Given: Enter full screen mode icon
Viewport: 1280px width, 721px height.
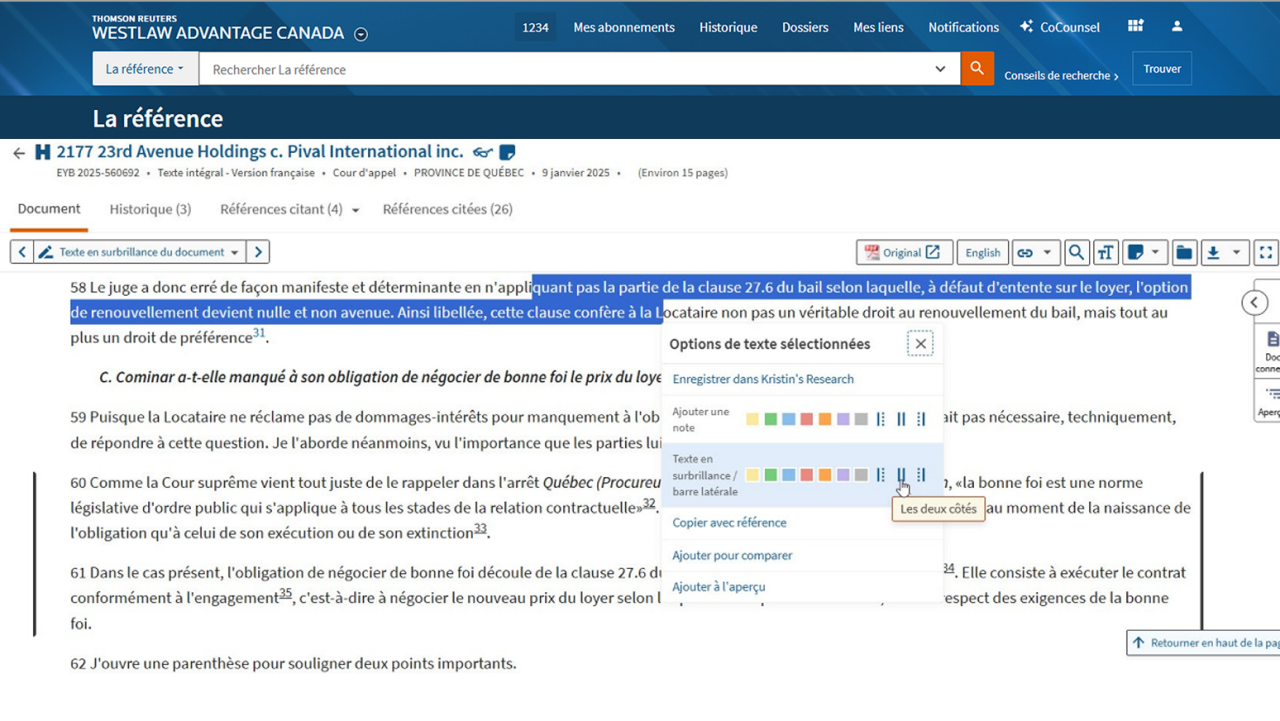Looking at the screenshot, I should 1266,253.
